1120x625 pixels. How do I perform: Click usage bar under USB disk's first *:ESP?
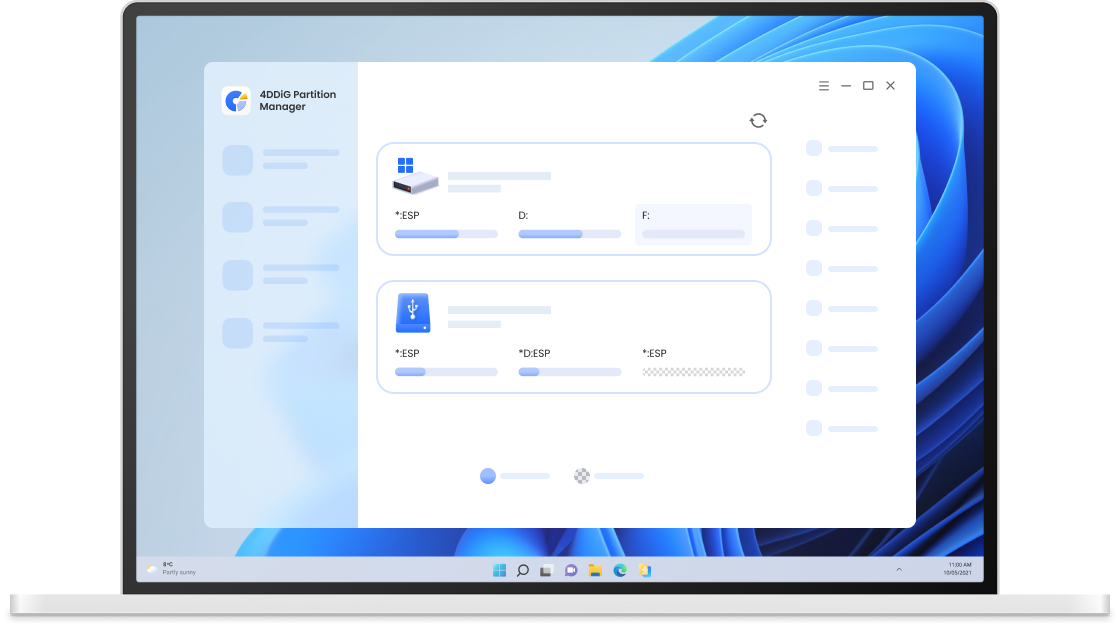446,372
